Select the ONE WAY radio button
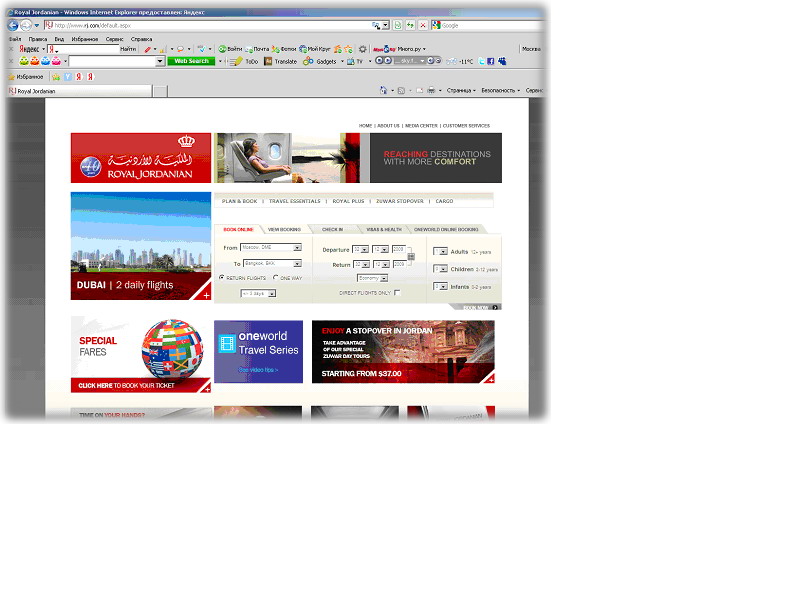 tap(276, 278)
